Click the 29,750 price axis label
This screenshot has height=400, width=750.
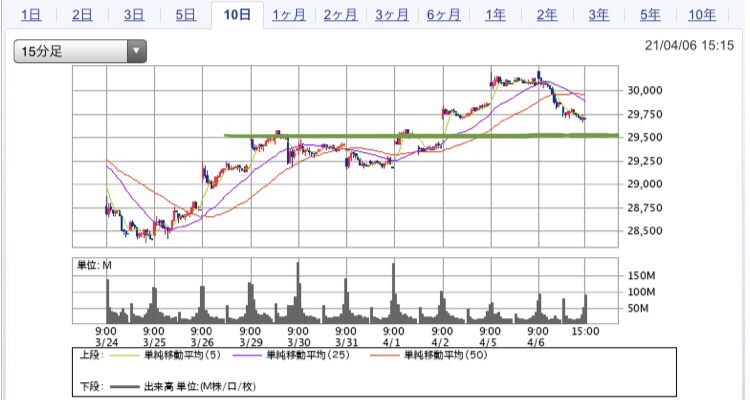645,114
